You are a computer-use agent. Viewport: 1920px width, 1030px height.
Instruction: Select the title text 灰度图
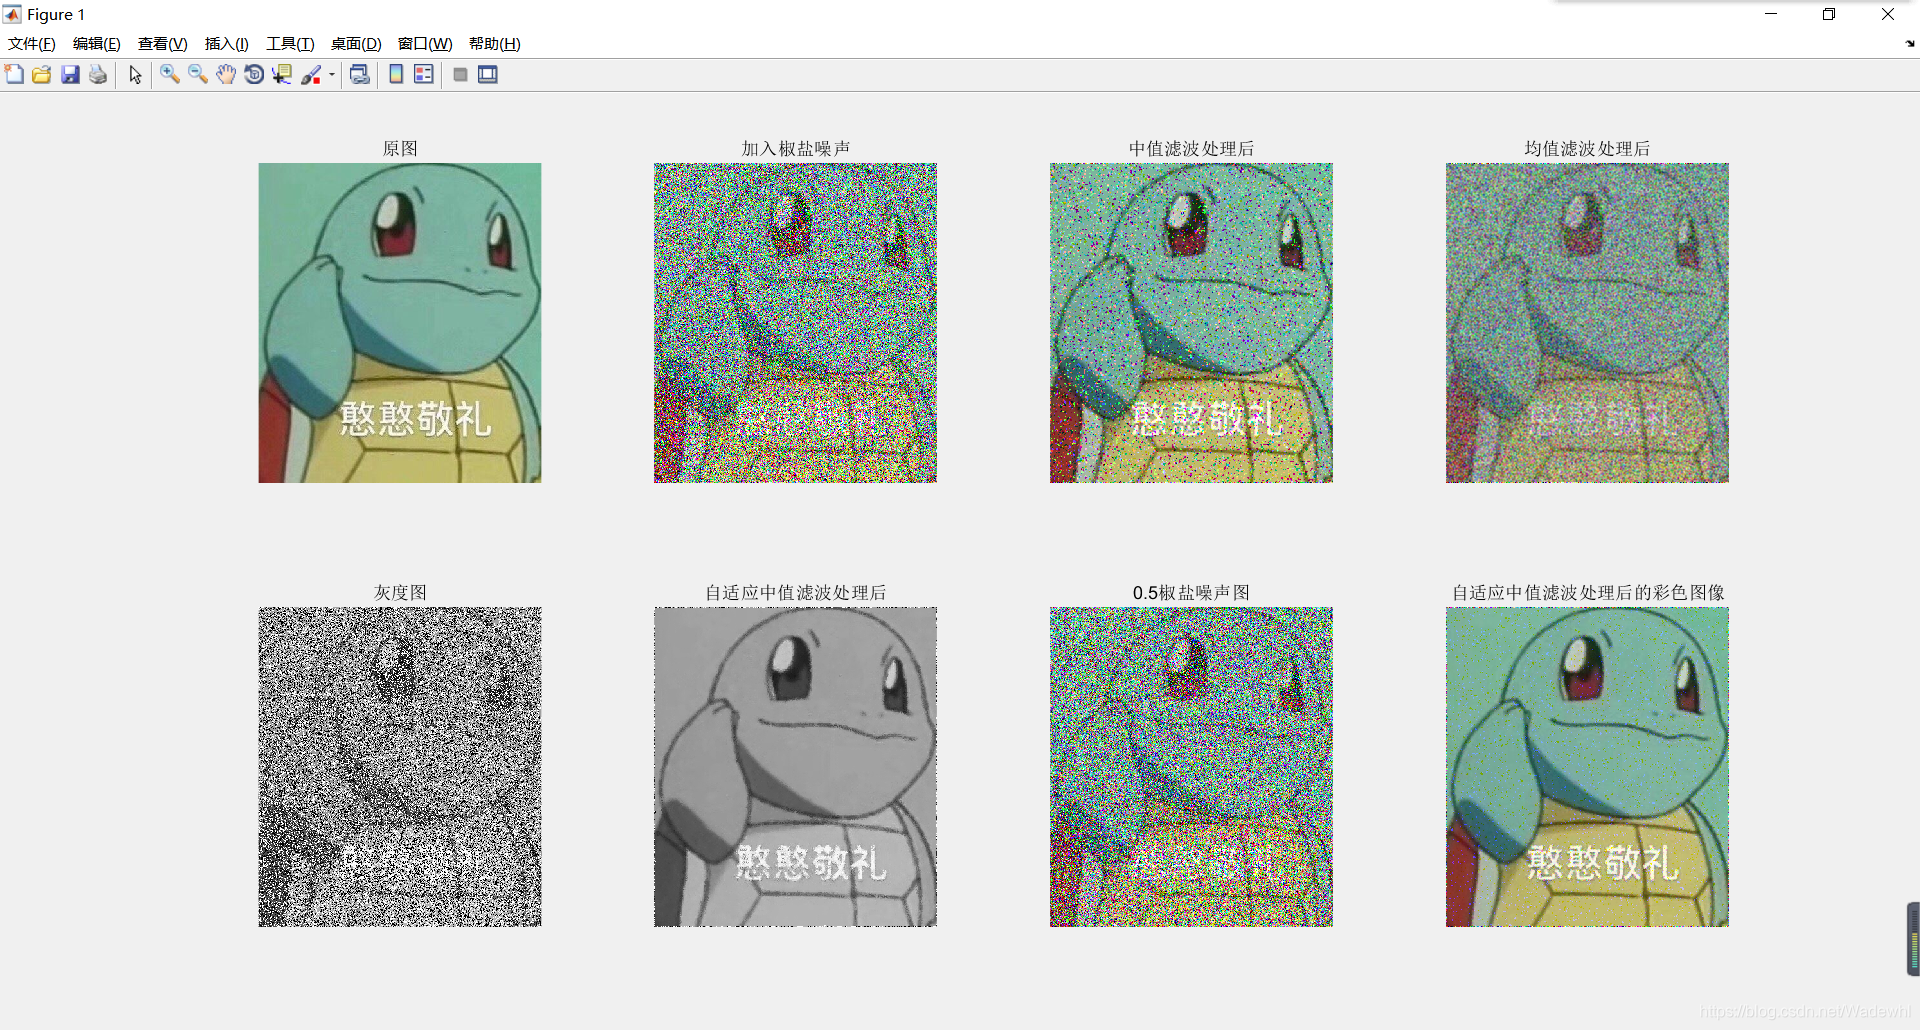400,593
